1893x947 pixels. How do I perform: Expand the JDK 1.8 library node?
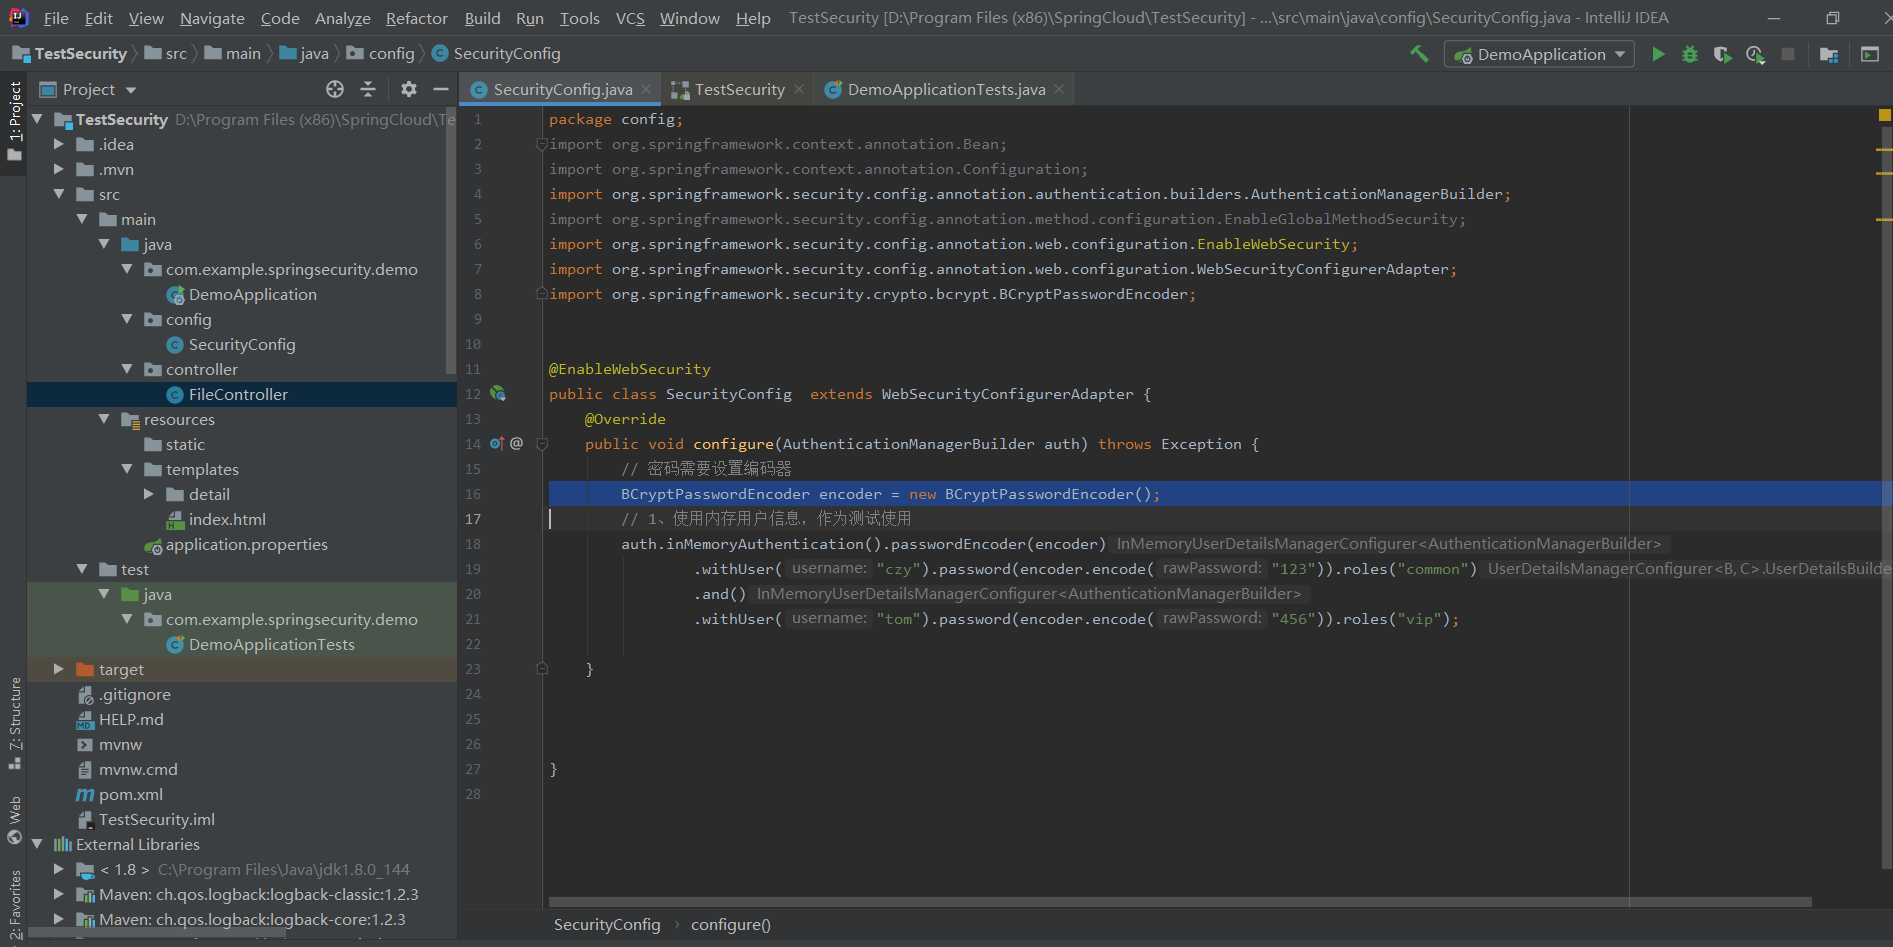(59, 869)
